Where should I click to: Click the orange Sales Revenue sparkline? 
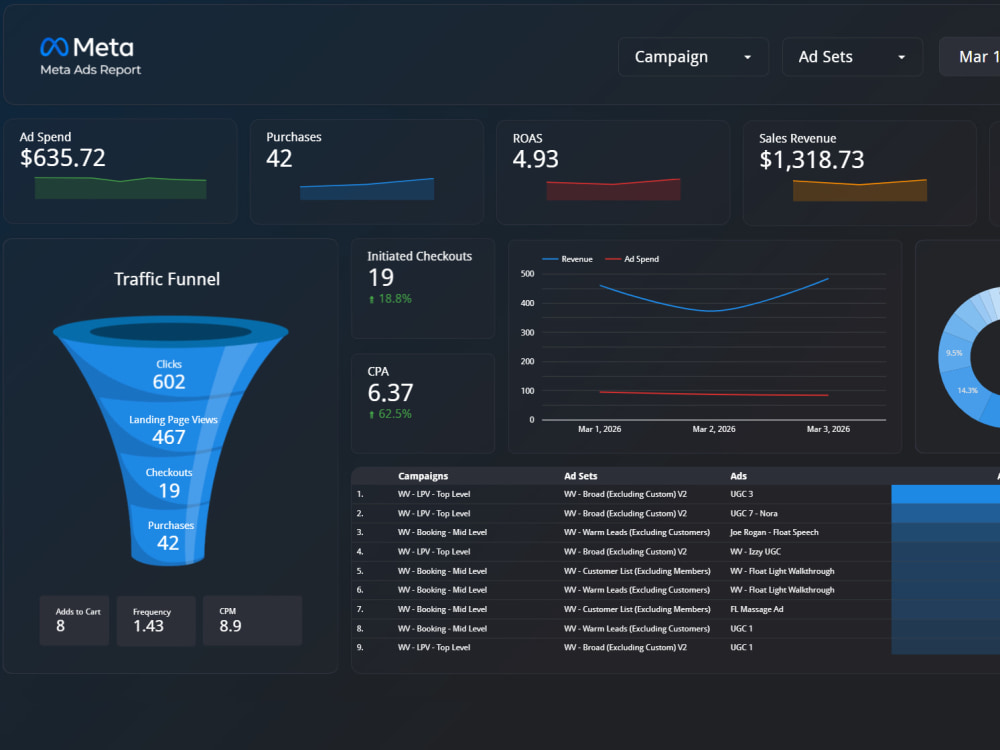(x=860, y=190)
